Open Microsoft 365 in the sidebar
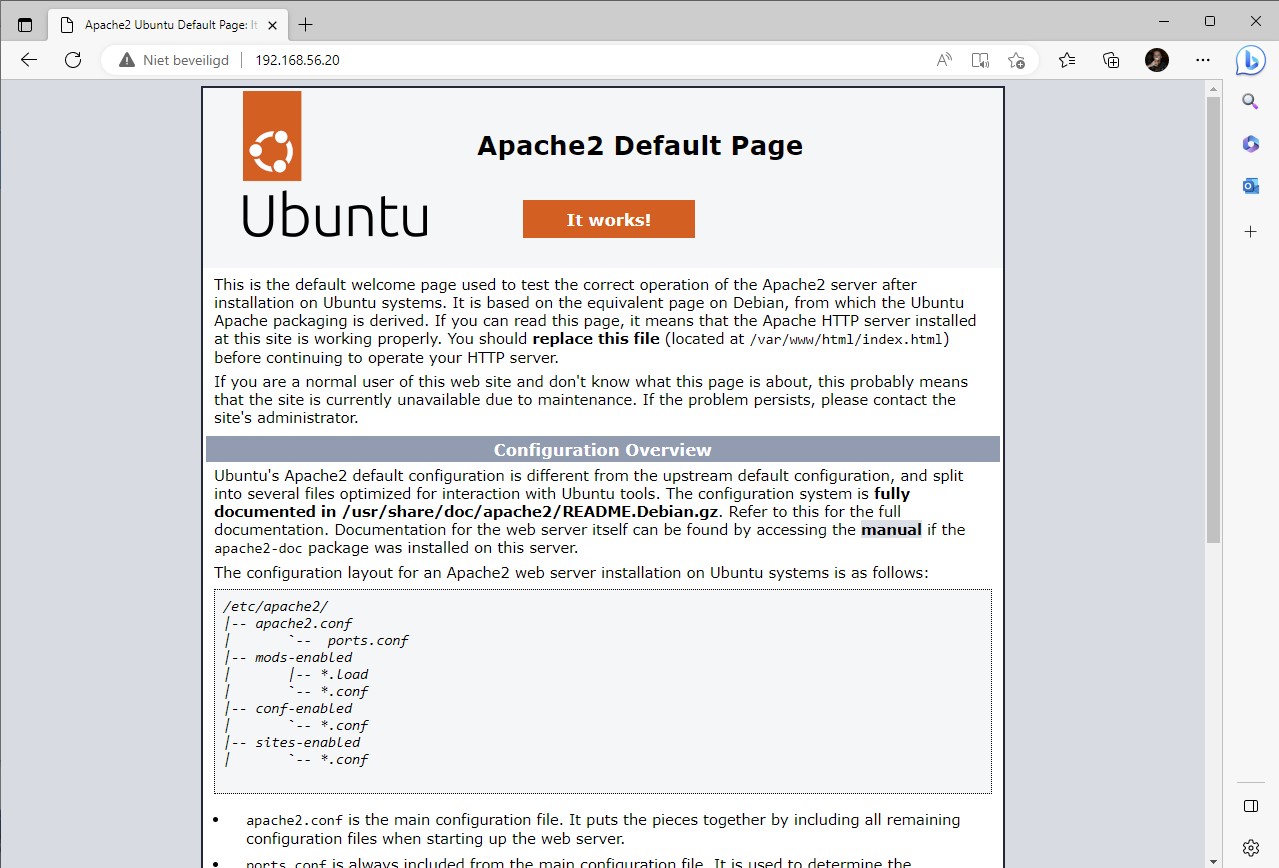This screenshot has height=868, width=1279. [x=1250, y=144]
